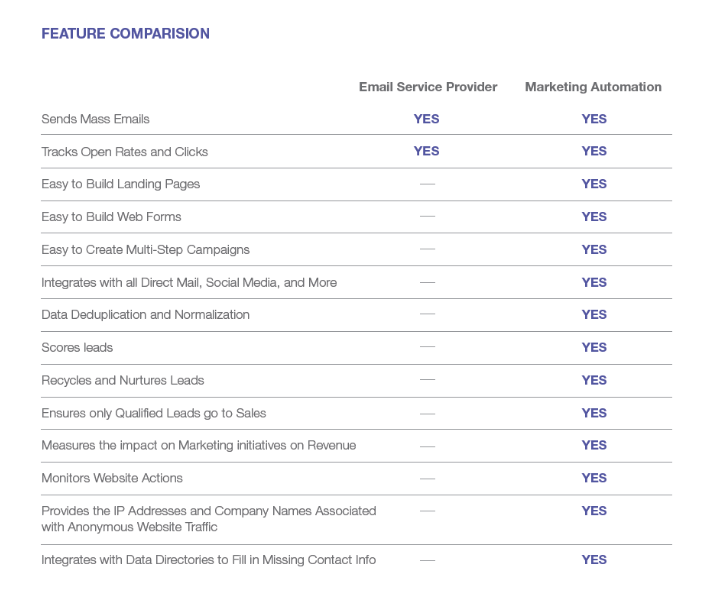726x610 pixels.
Task: Click the dash in Easy to Build Web Forms row
Action: pos(427,217)
